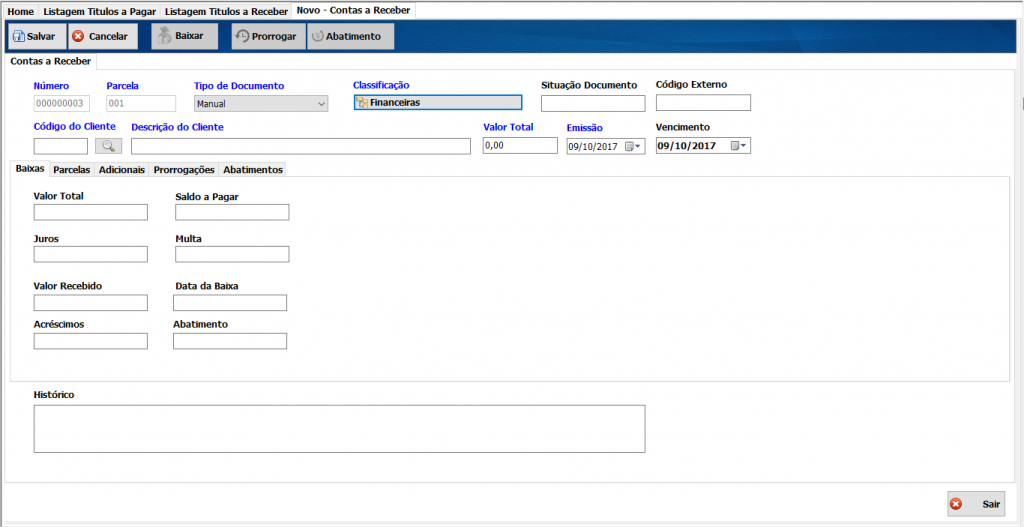The width and height of the screenshot is (1024, 527).
Task: Click the Descrição do Cliente field
Action: (300, 146)
